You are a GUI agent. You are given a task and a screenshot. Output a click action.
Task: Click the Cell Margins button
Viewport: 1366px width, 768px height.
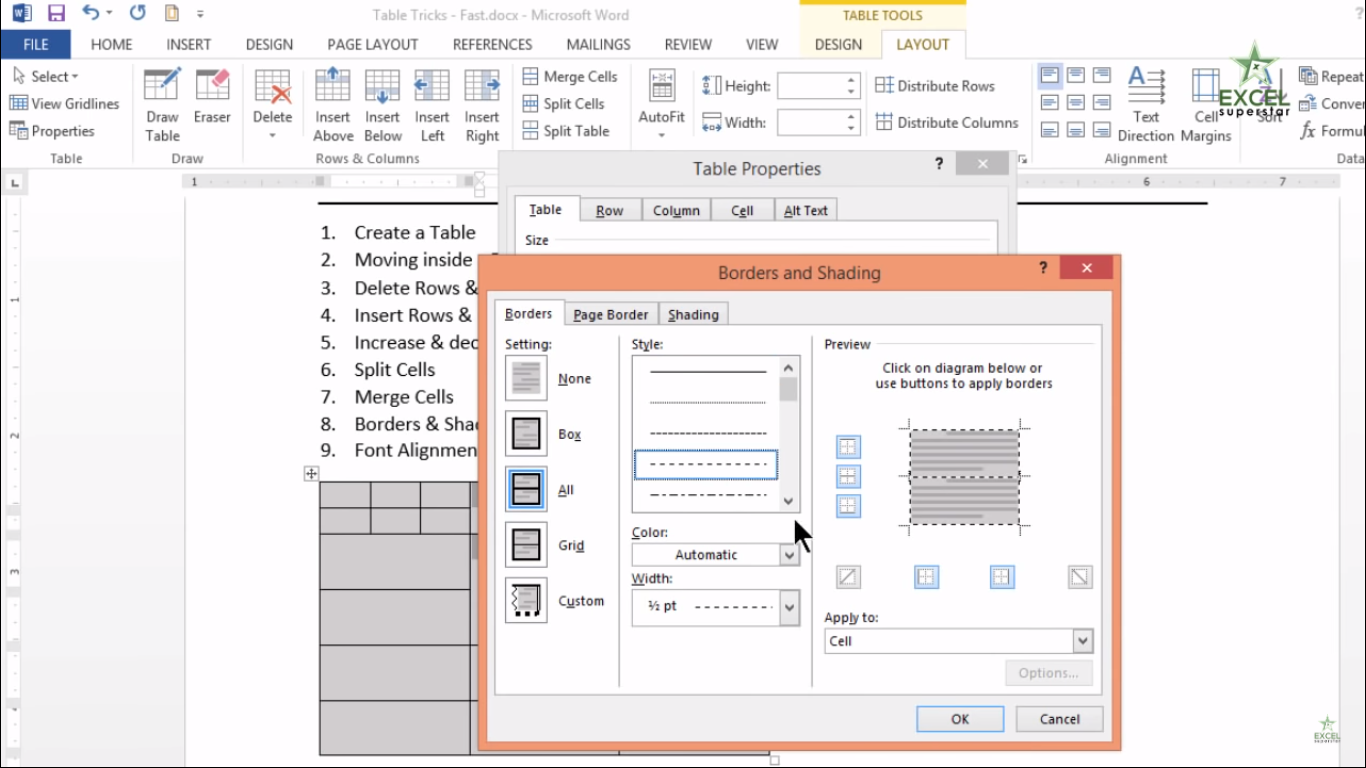tap(1206, 106)
